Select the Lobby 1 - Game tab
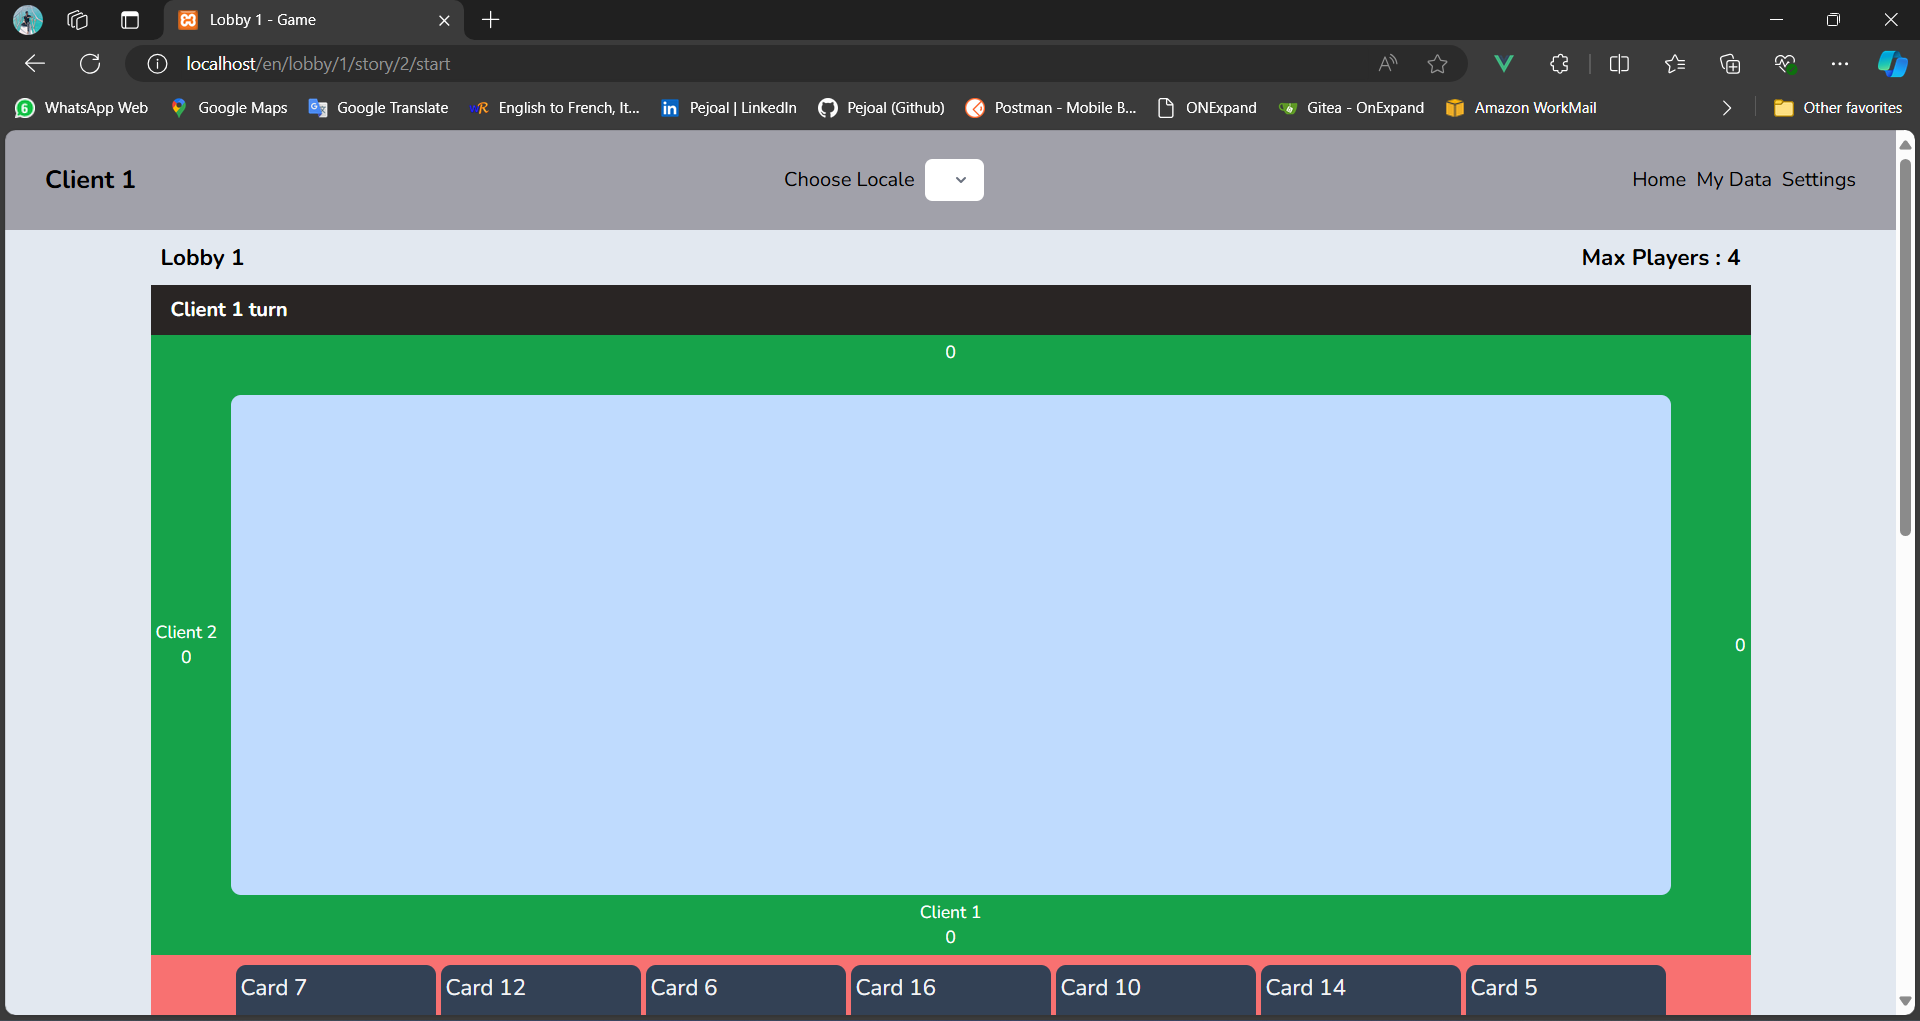Viewport: 1920px width, 1021px height. [300, 20]
